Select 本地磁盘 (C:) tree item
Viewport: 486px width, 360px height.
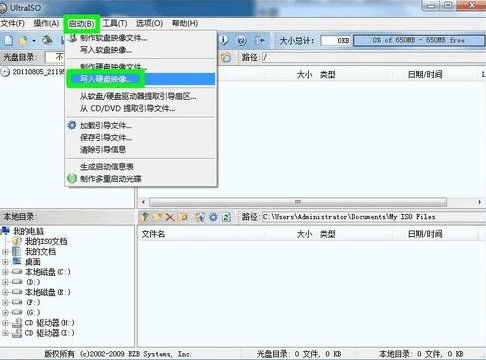tap(48, 272)
